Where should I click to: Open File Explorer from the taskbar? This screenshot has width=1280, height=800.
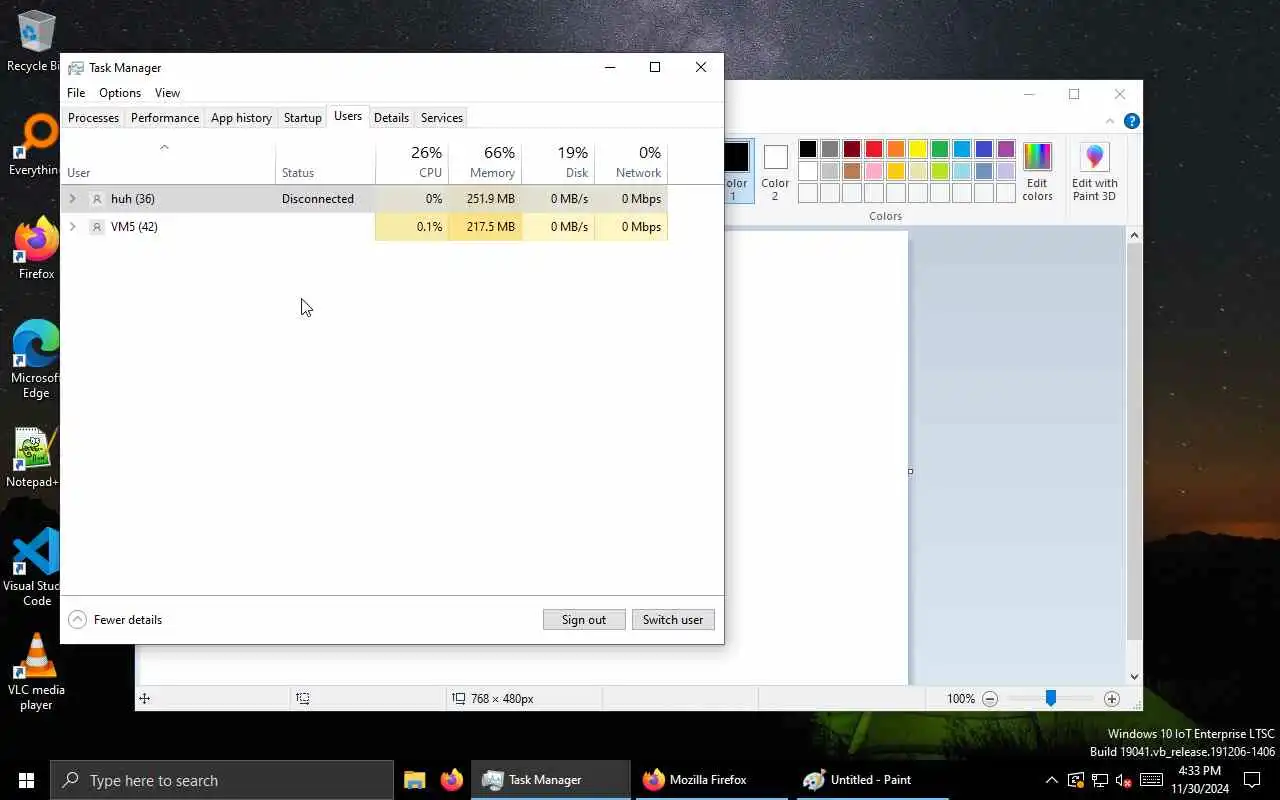click(x=415, y=780)
